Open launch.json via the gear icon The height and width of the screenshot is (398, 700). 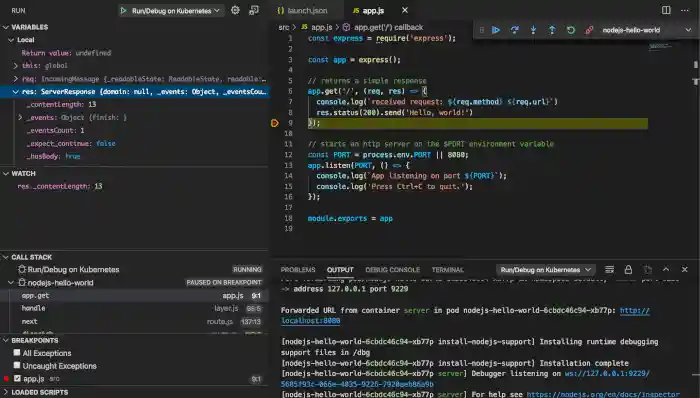235,10
